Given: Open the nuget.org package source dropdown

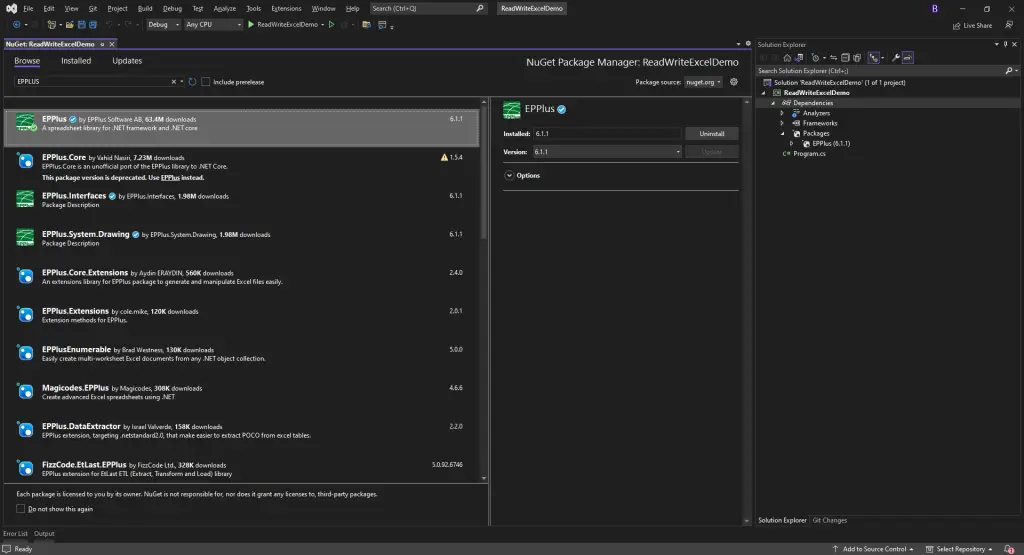Looking at the screenshot, I should (x=703, y=82).
